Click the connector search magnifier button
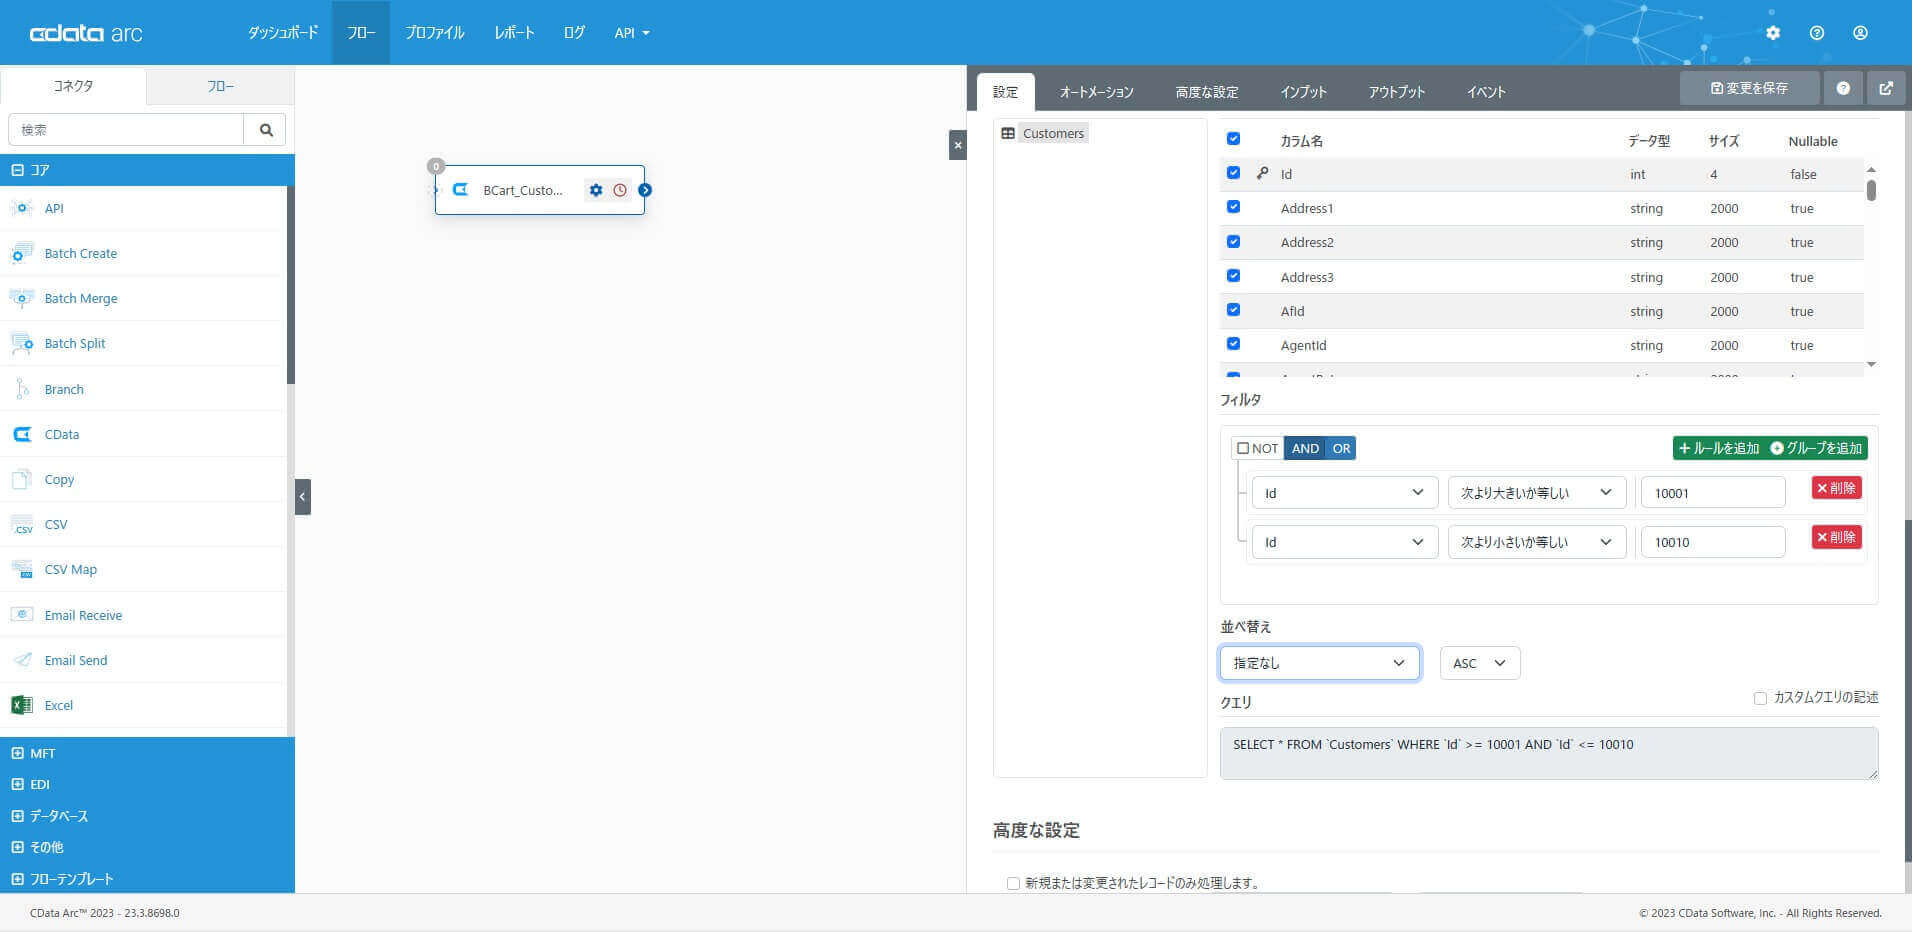The width and height of the screenshot is (1912, 932). 265,130
